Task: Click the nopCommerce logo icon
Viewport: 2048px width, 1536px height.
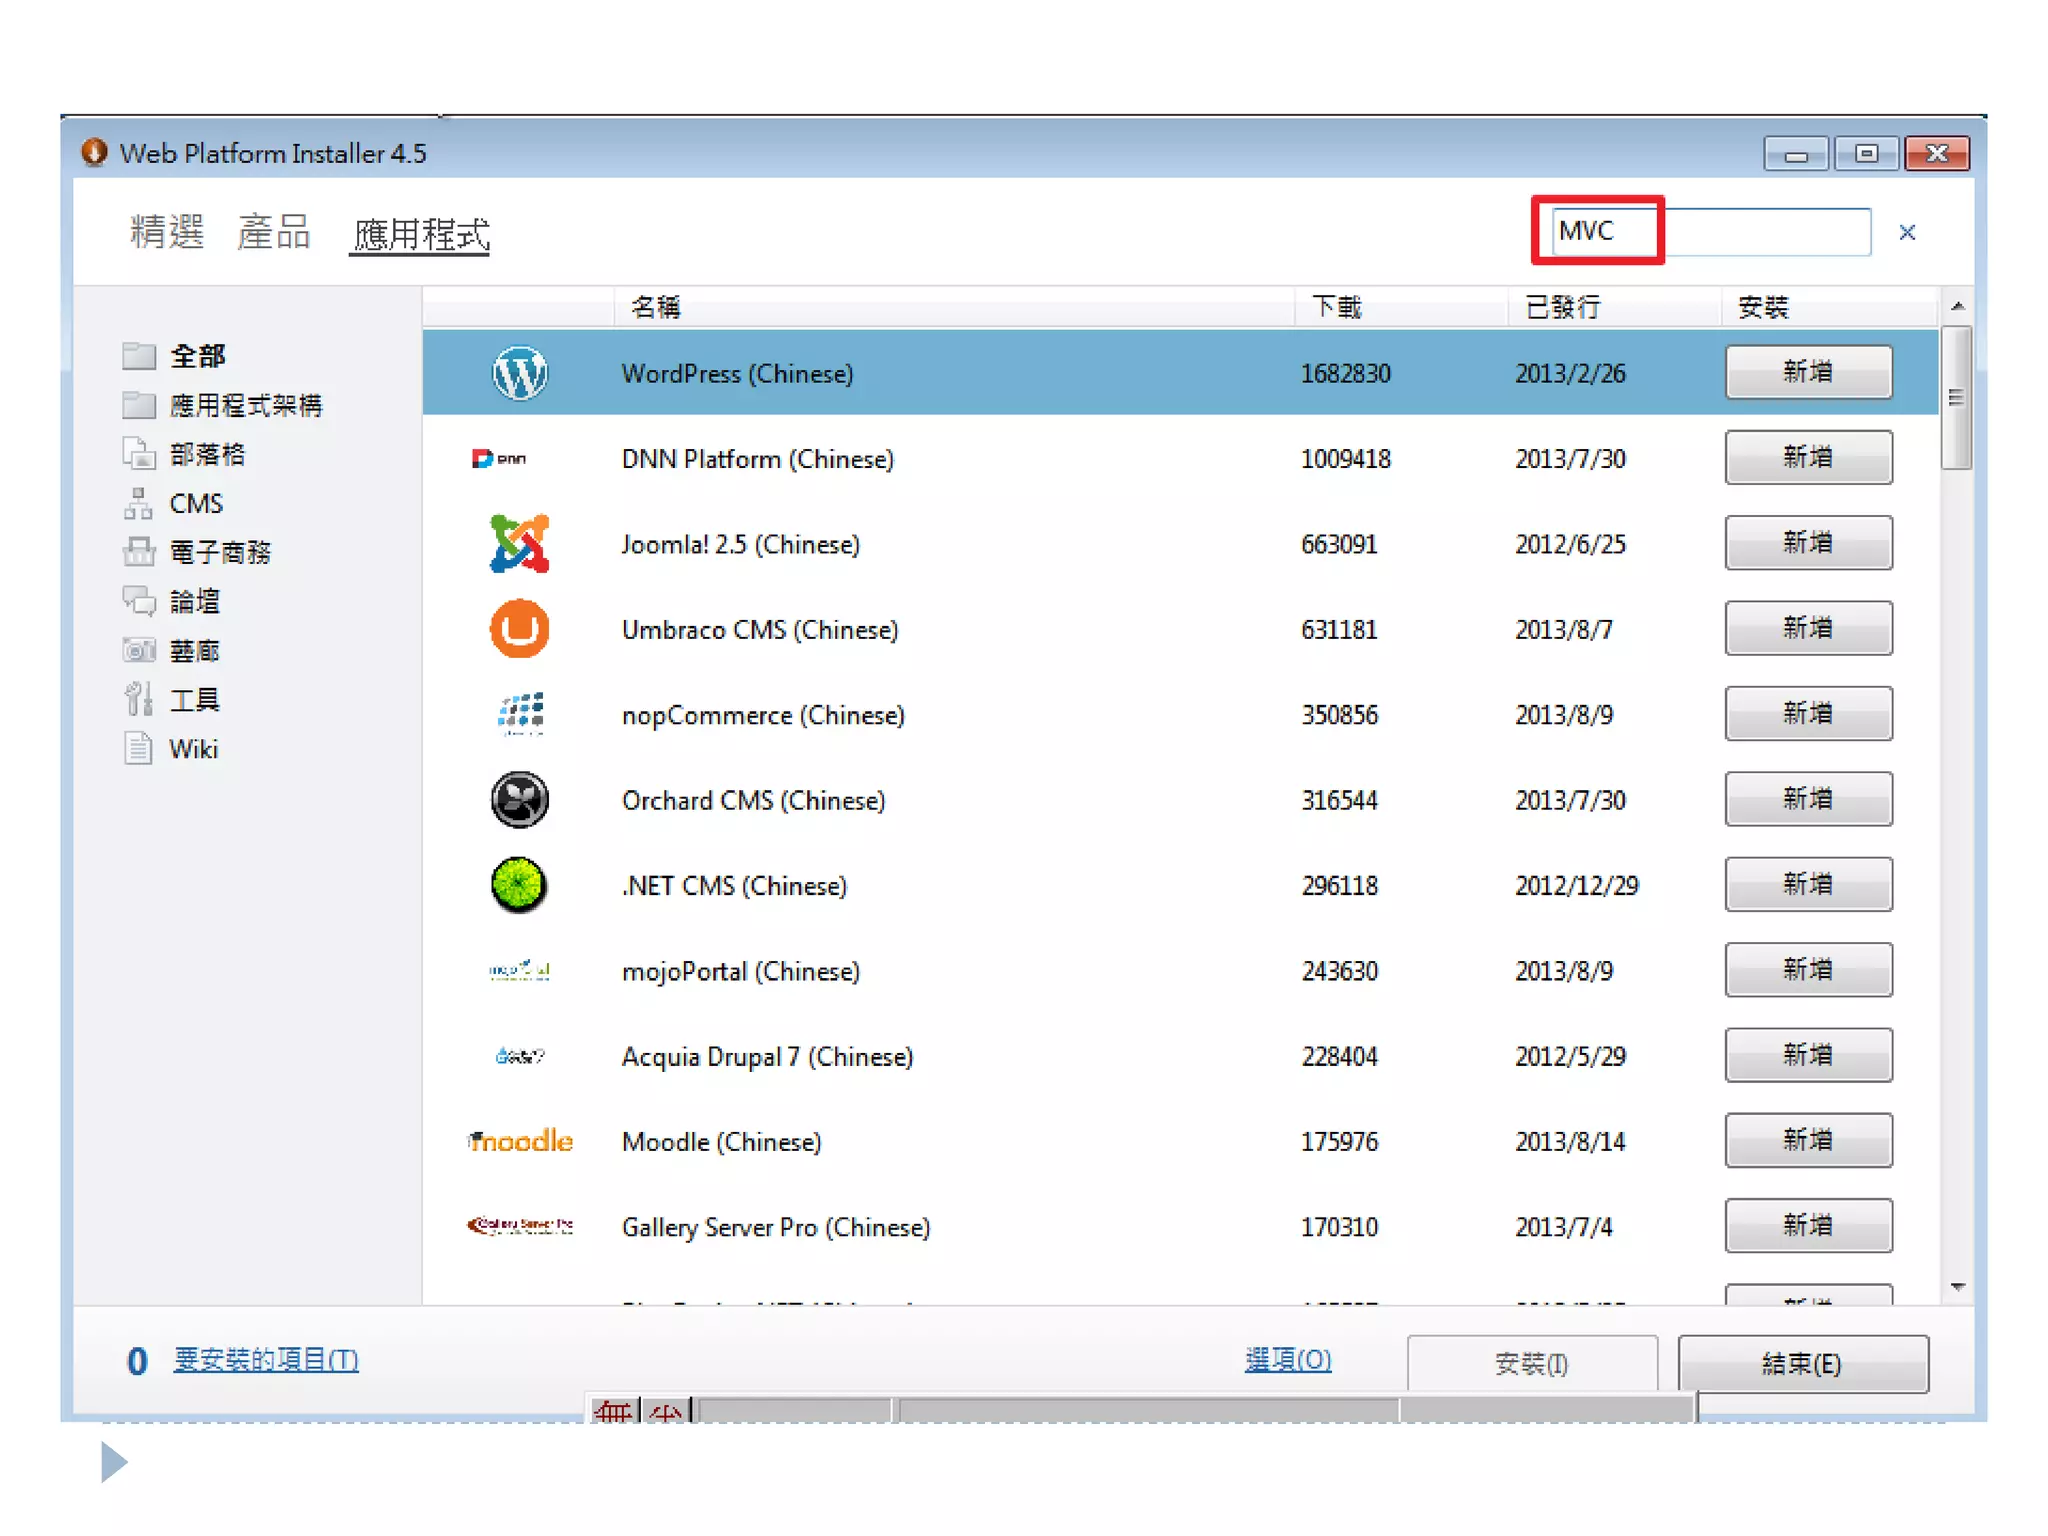Action: tap(521, 714)
